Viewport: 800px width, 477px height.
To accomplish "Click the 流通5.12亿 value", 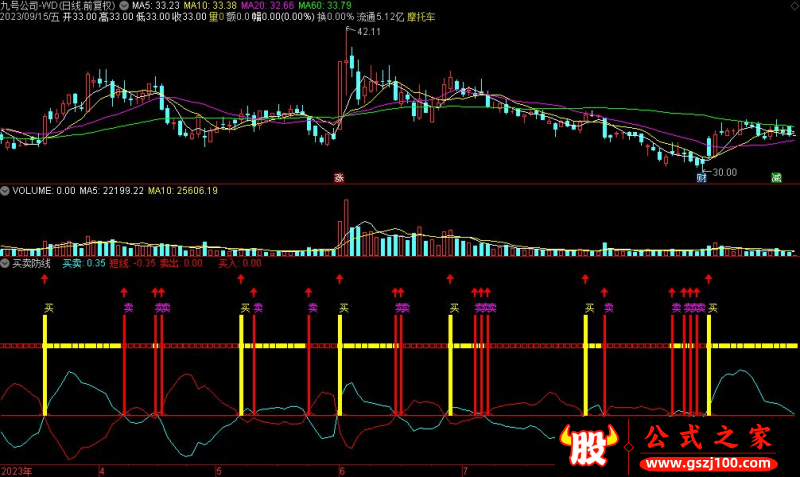I will coord(380,17).
